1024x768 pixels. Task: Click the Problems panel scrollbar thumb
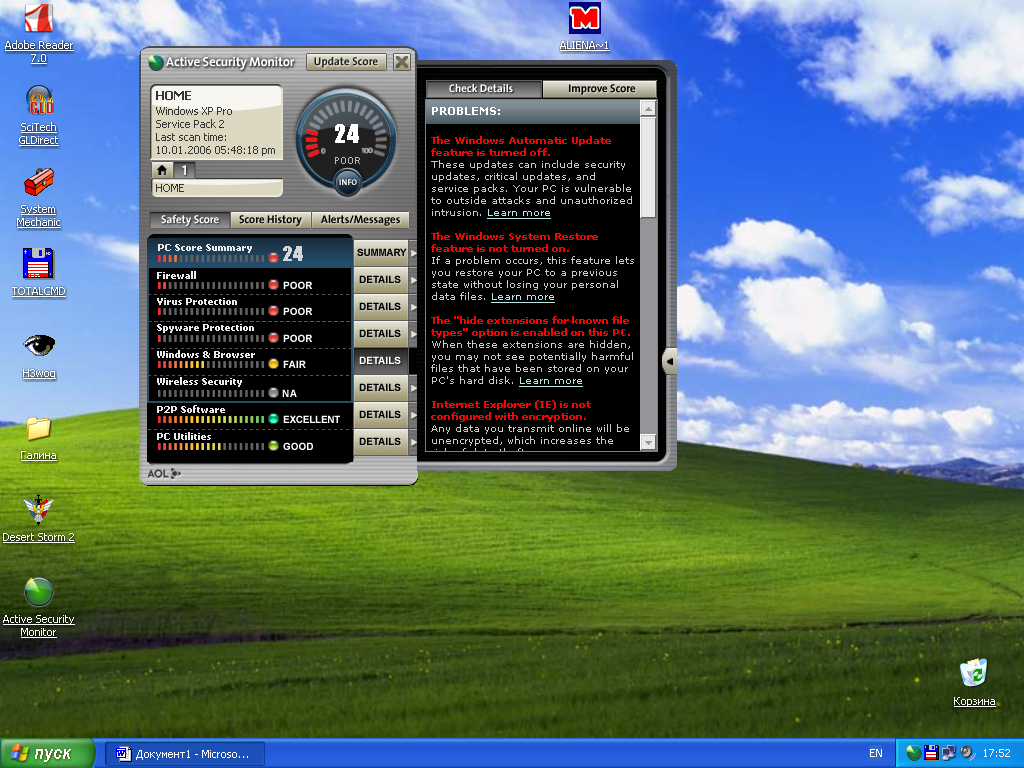pyautogui.click(x=648, y=167)
